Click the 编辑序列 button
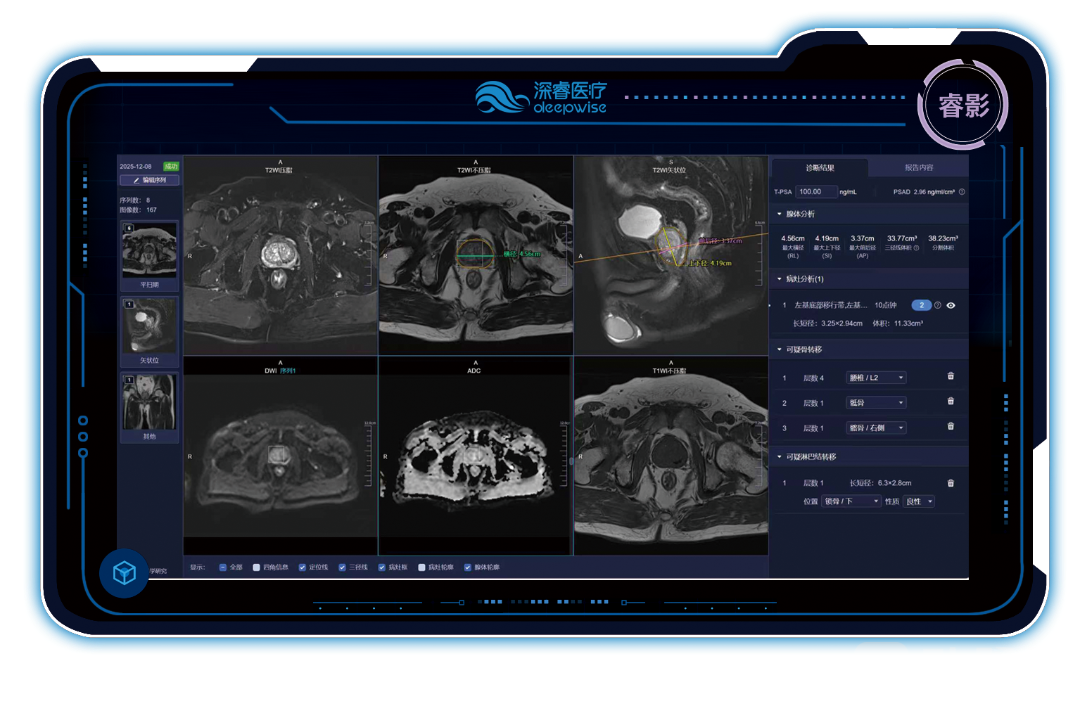 149,181
